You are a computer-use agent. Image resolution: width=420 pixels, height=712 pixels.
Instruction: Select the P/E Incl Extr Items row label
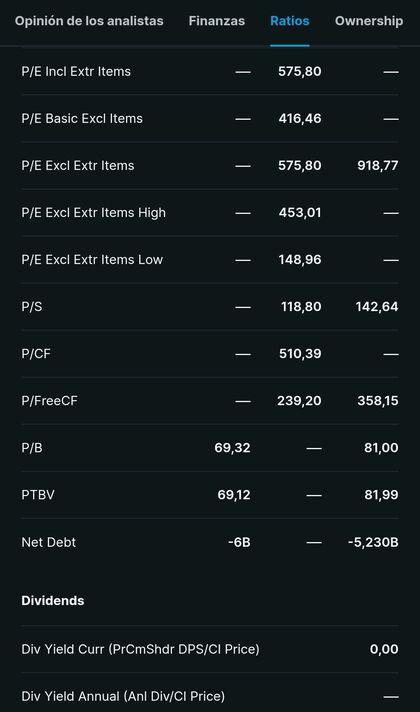pos(76,71)
